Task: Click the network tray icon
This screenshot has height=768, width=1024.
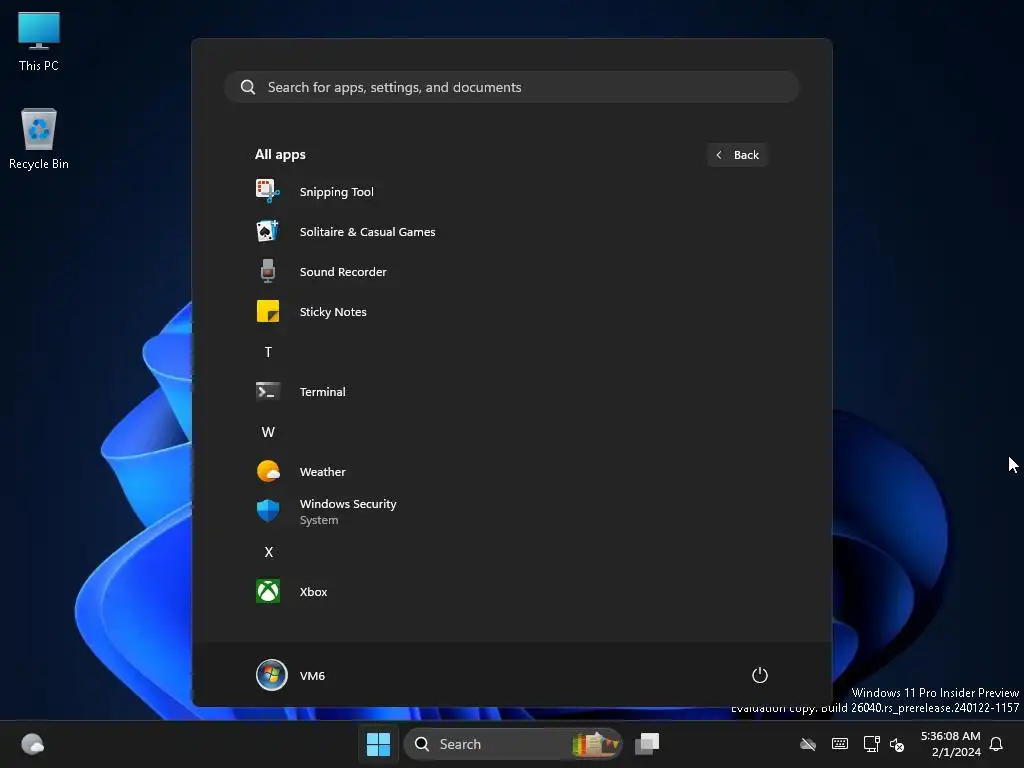Action: pyautogui.click(x=871, y=744)
